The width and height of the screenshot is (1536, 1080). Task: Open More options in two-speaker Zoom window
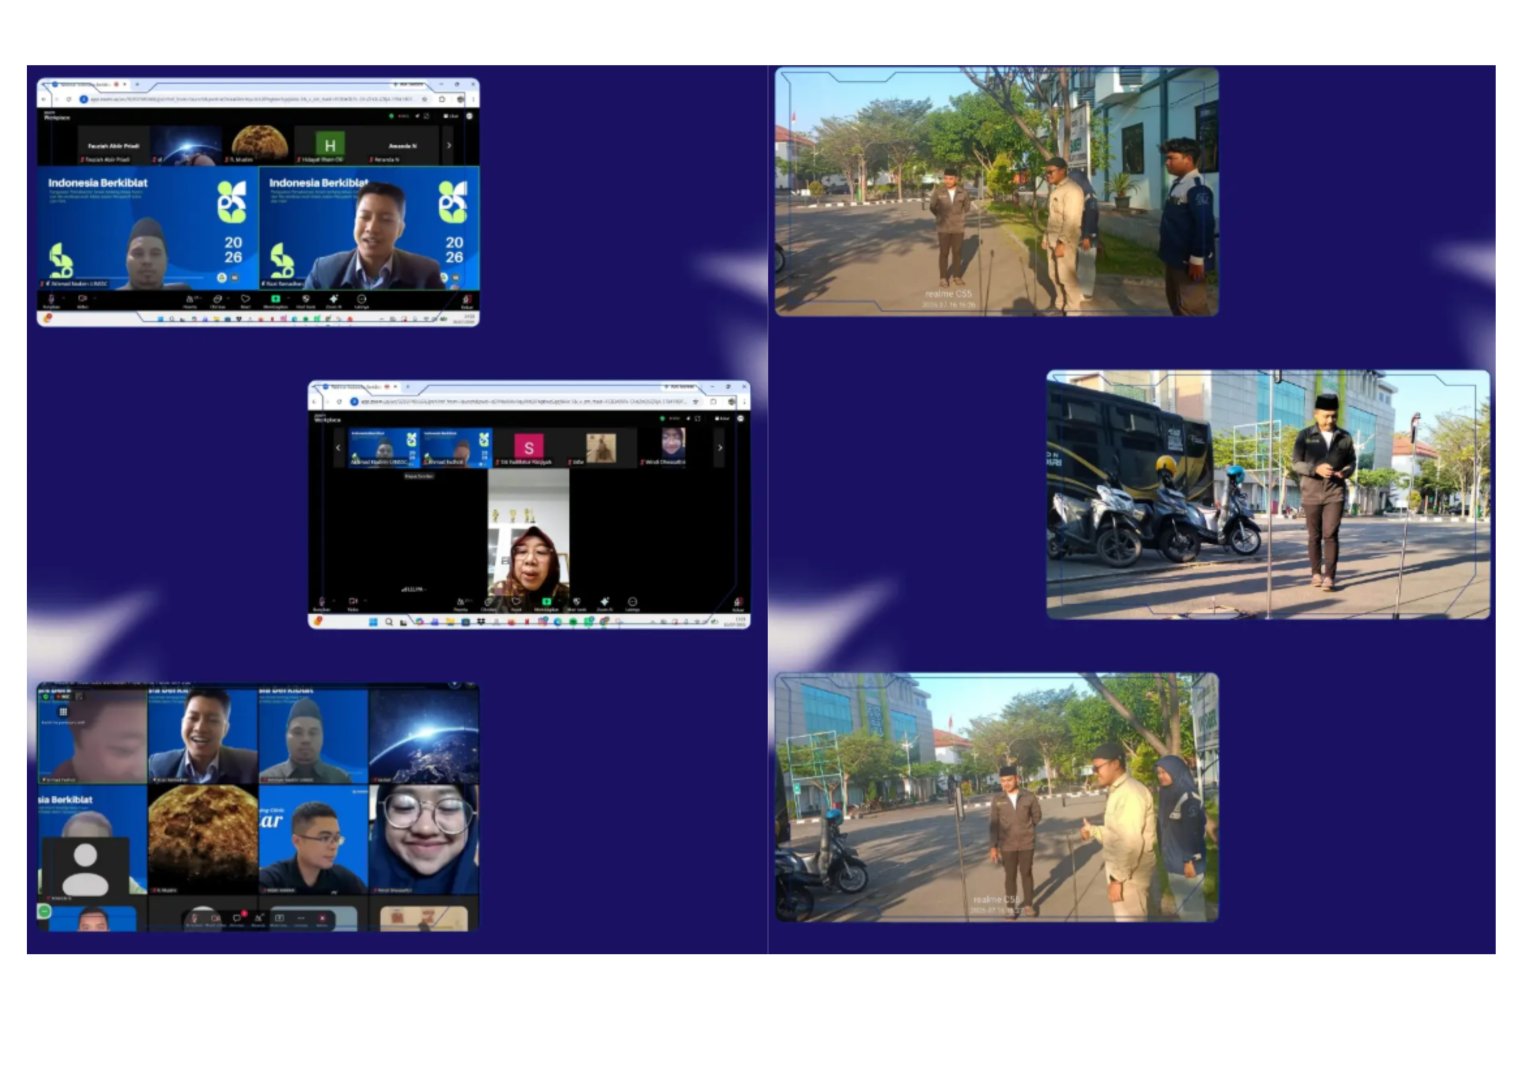(362, 299)
